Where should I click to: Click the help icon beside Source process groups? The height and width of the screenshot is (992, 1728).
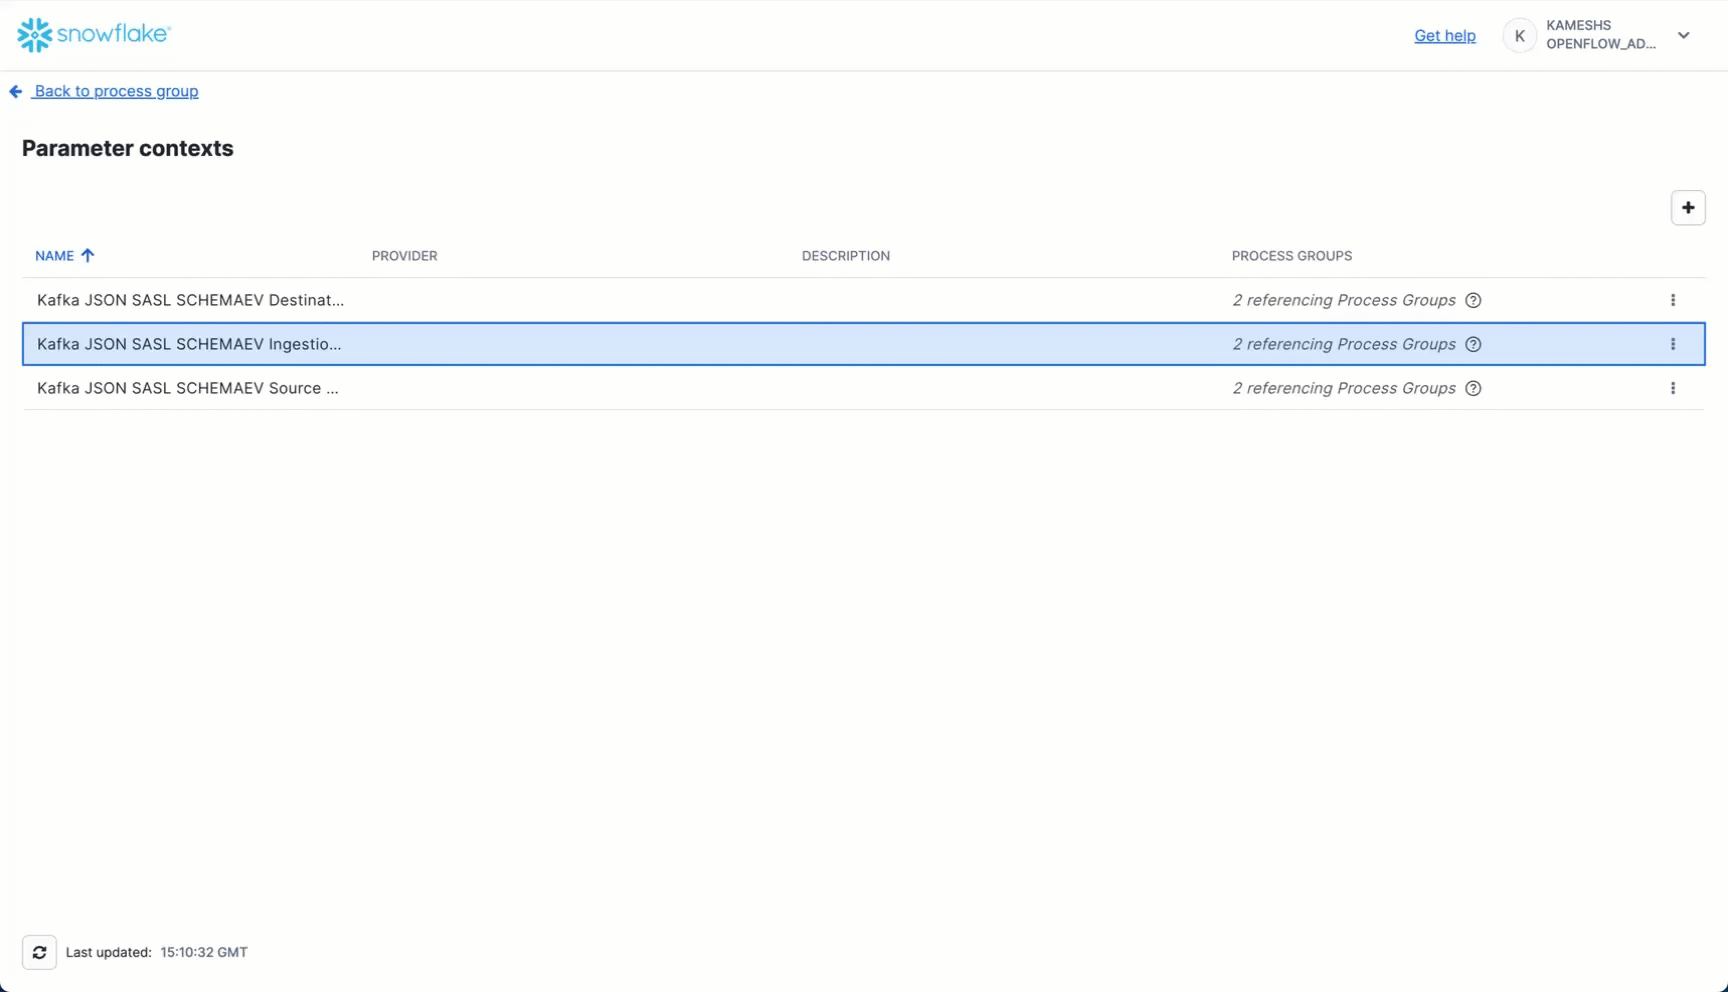point(1473,388)
